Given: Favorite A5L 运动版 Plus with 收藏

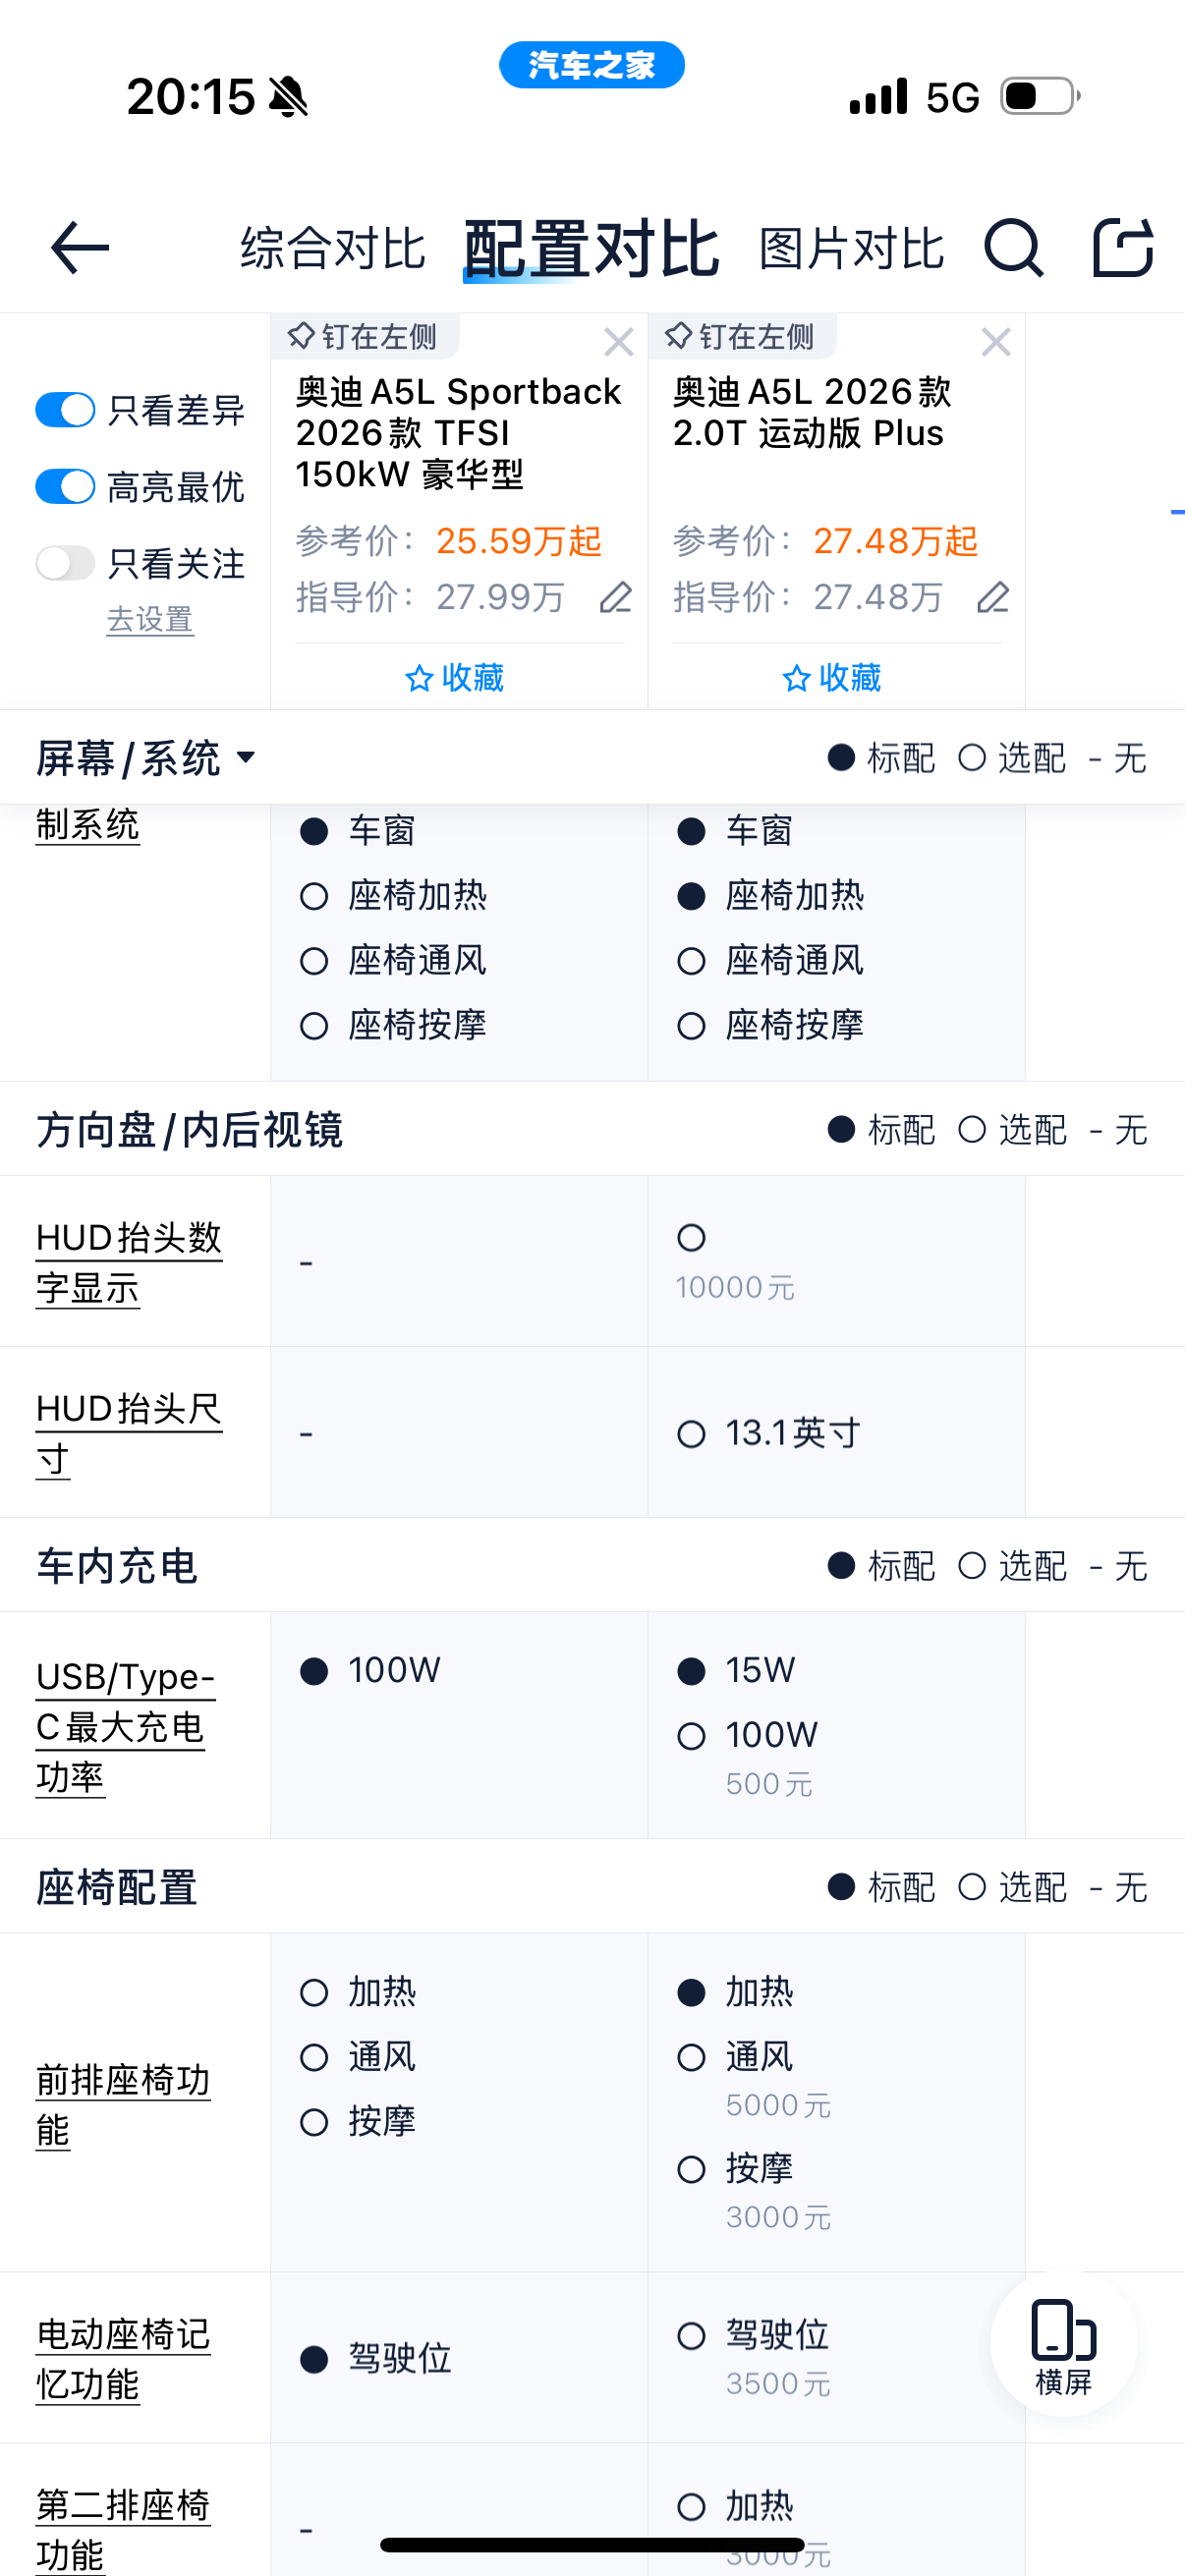Looking at the screenshot, I should click(832, 678).
